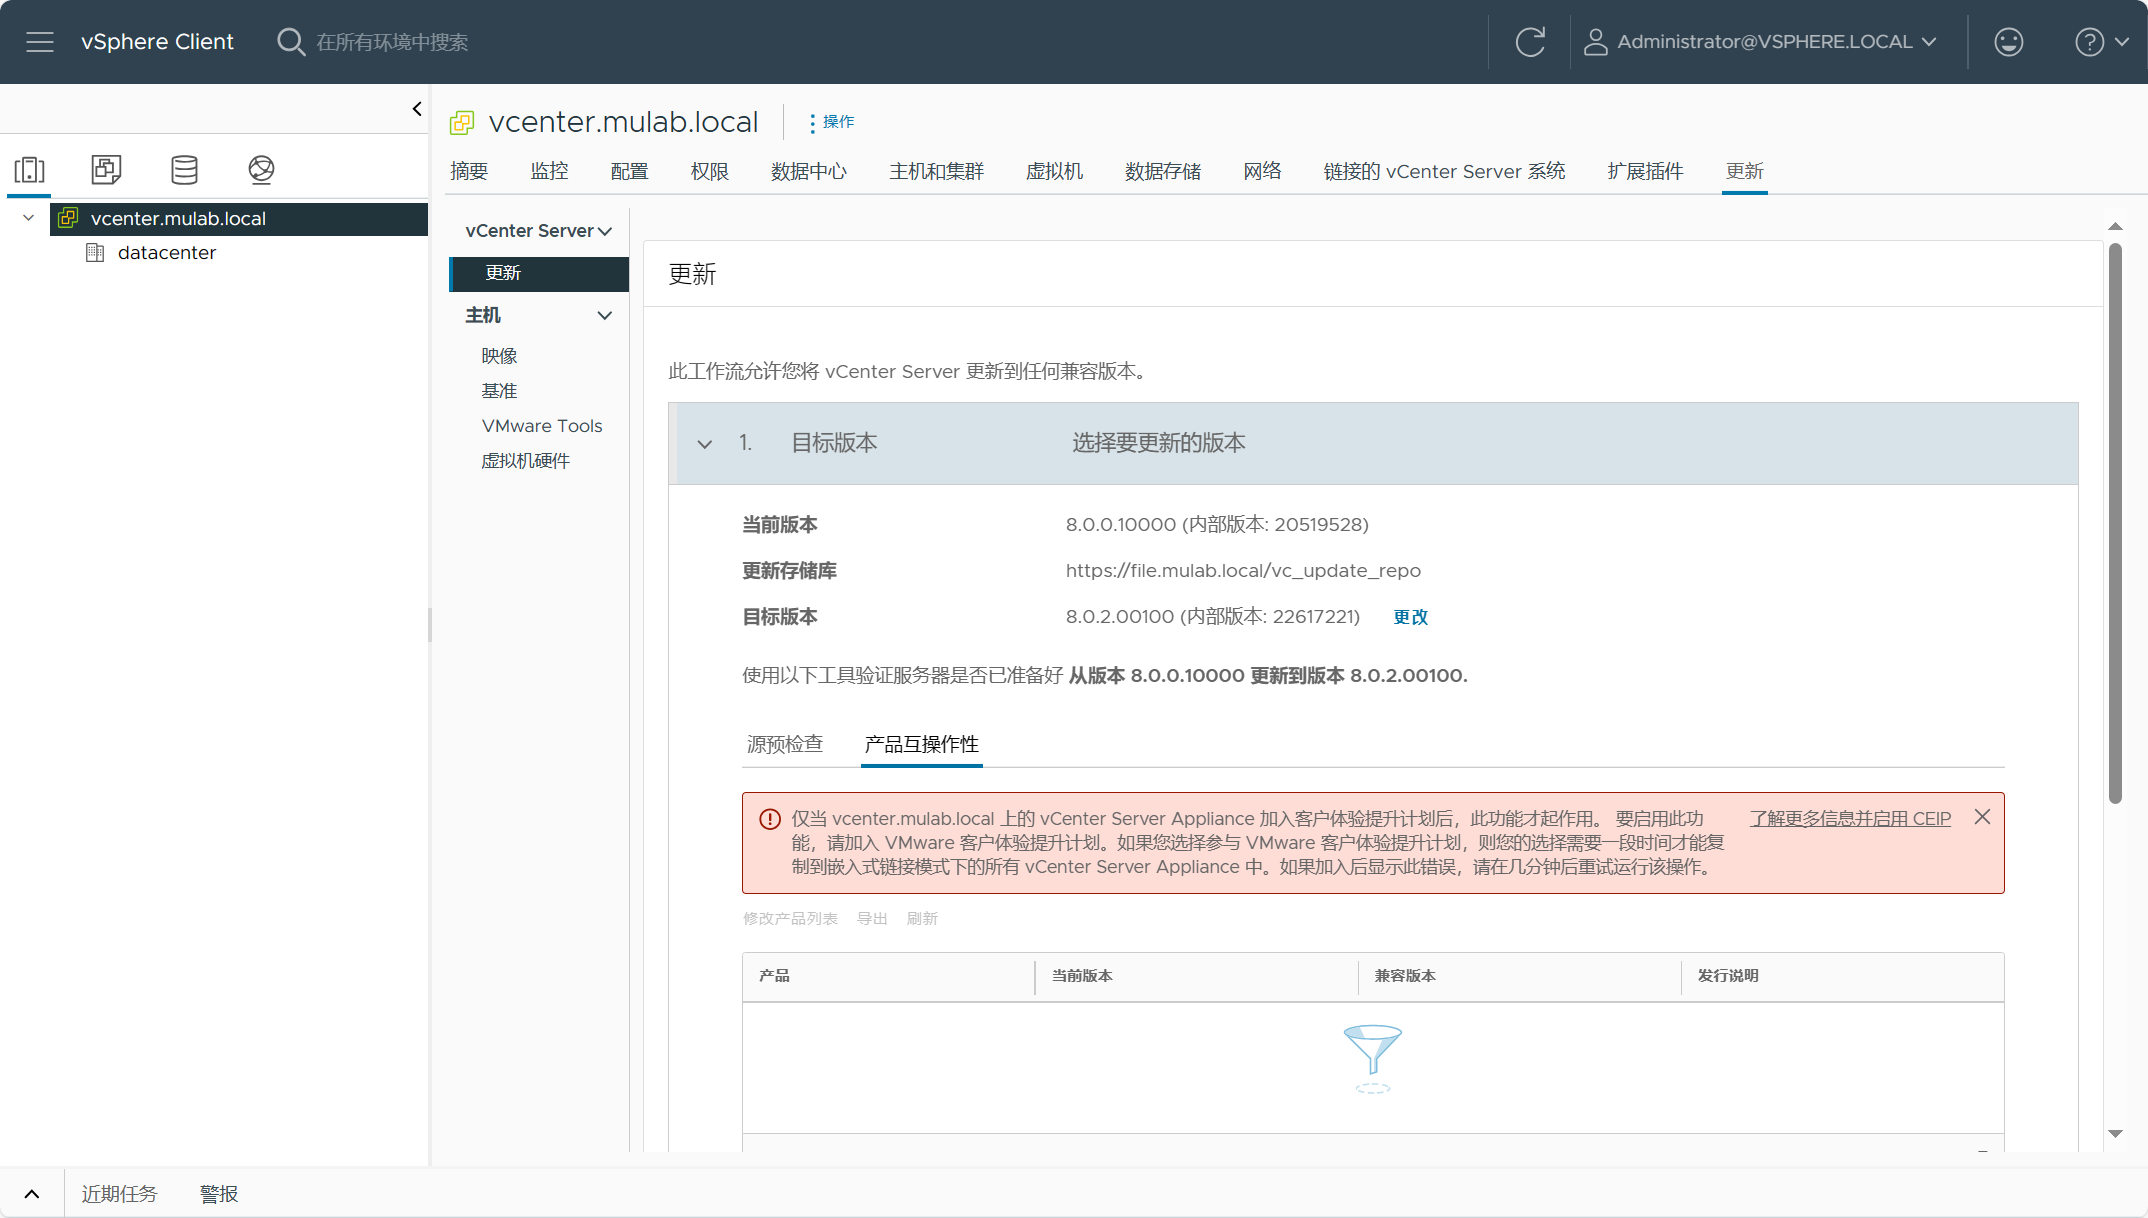Click the 导出 button
2148x1218 pixels.
point(872,918)
